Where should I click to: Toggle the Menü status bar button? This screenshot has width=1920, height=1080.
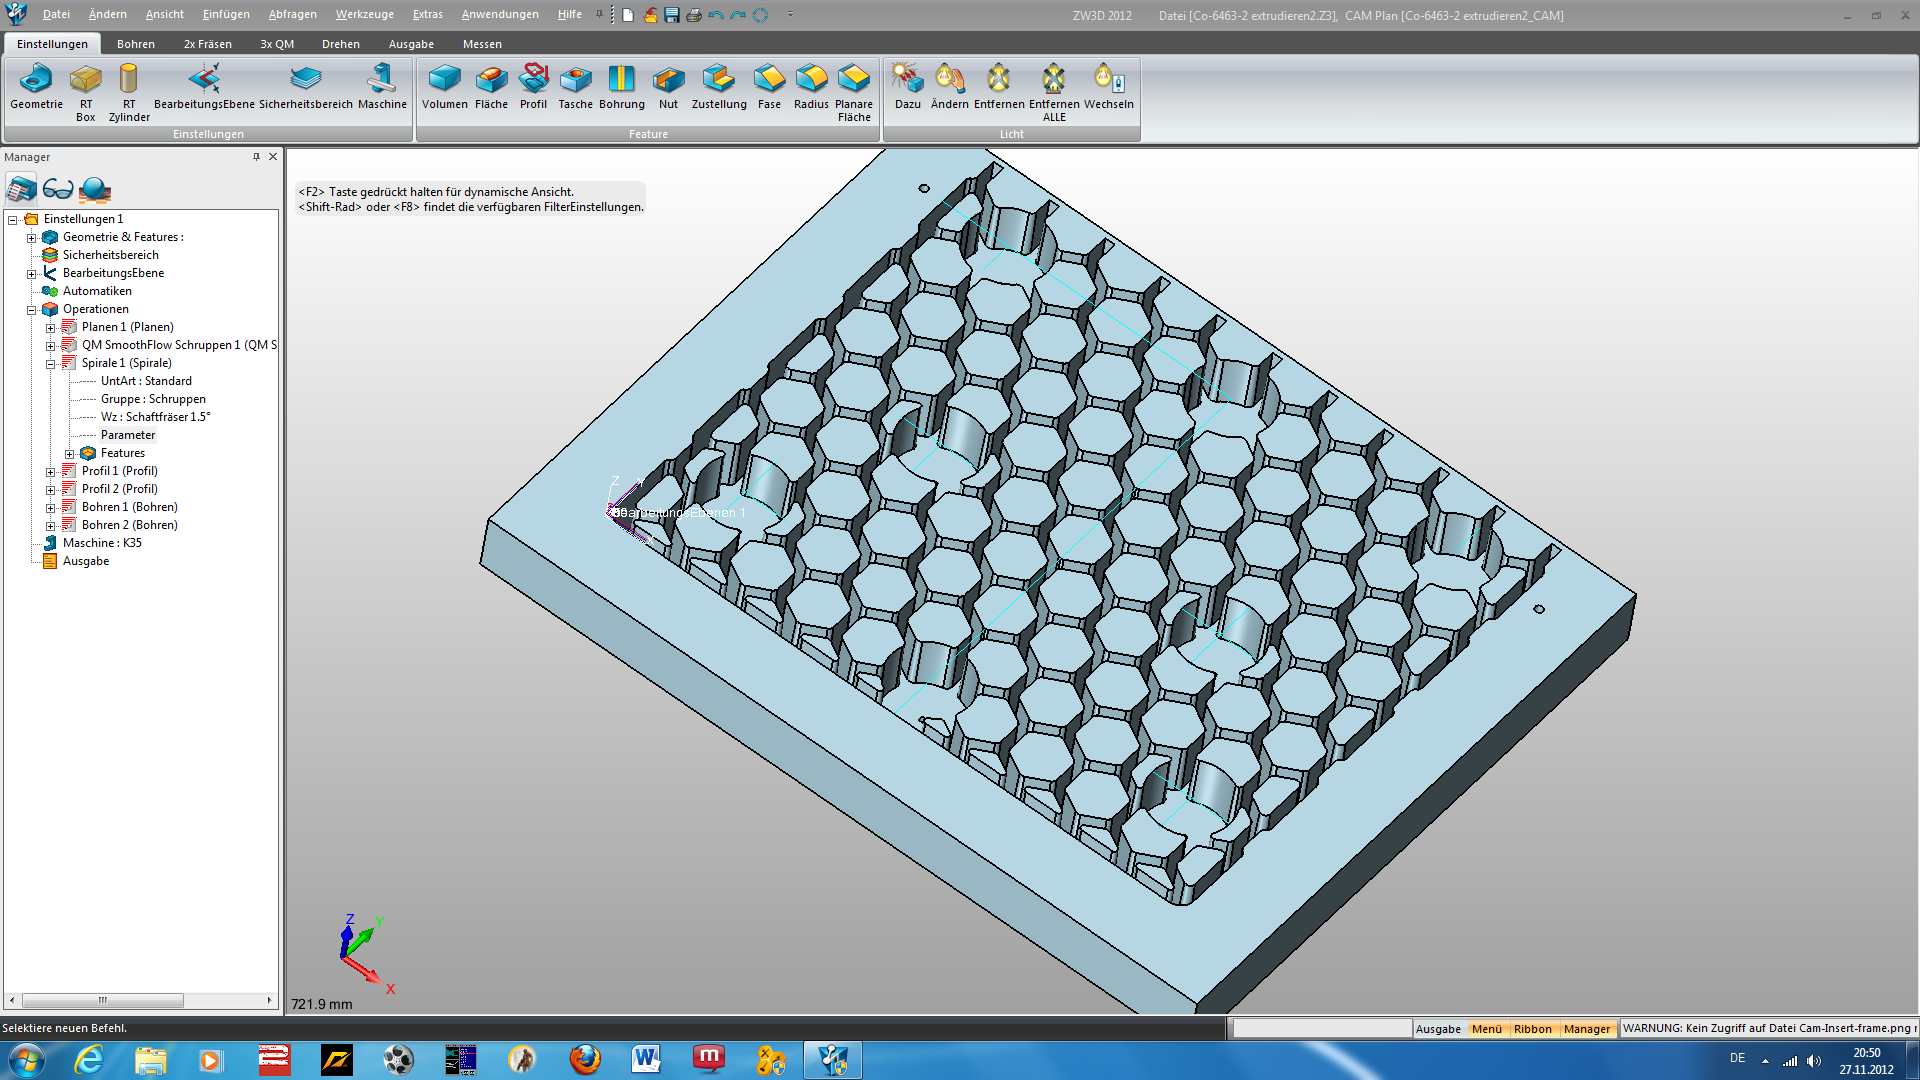coord(1487,1028)
